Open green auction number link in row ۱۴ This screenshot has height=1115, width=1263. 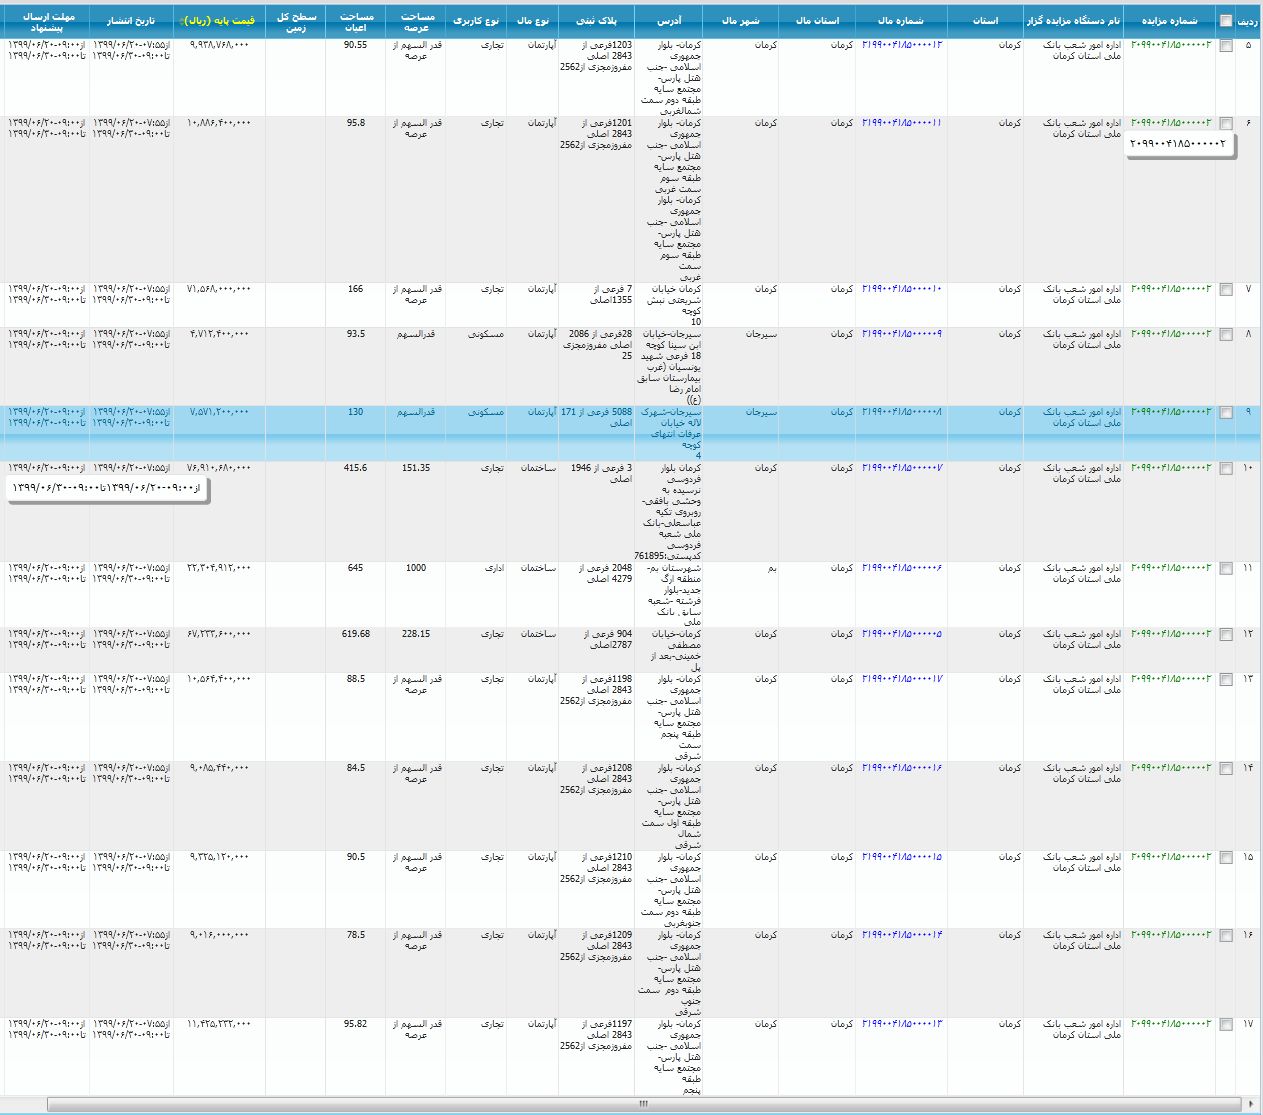tap(1170, 768)
